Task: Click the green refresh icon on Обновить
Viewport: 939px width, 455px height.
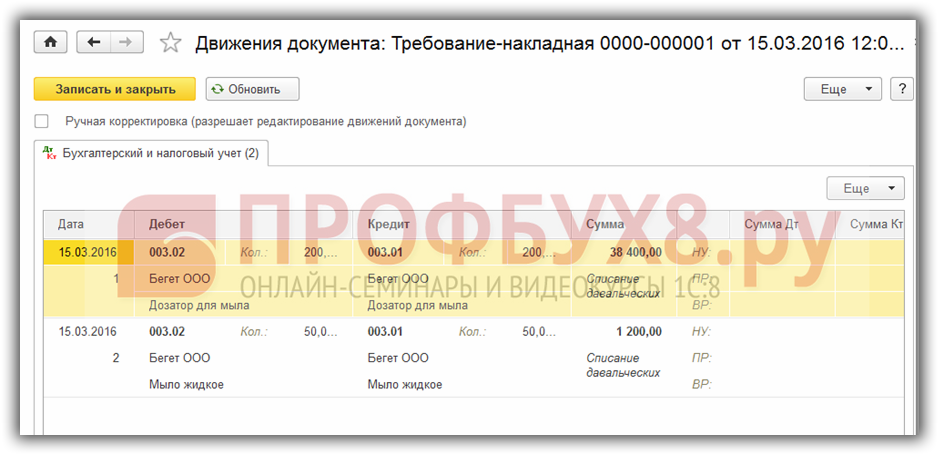Action: coord(217,89)
